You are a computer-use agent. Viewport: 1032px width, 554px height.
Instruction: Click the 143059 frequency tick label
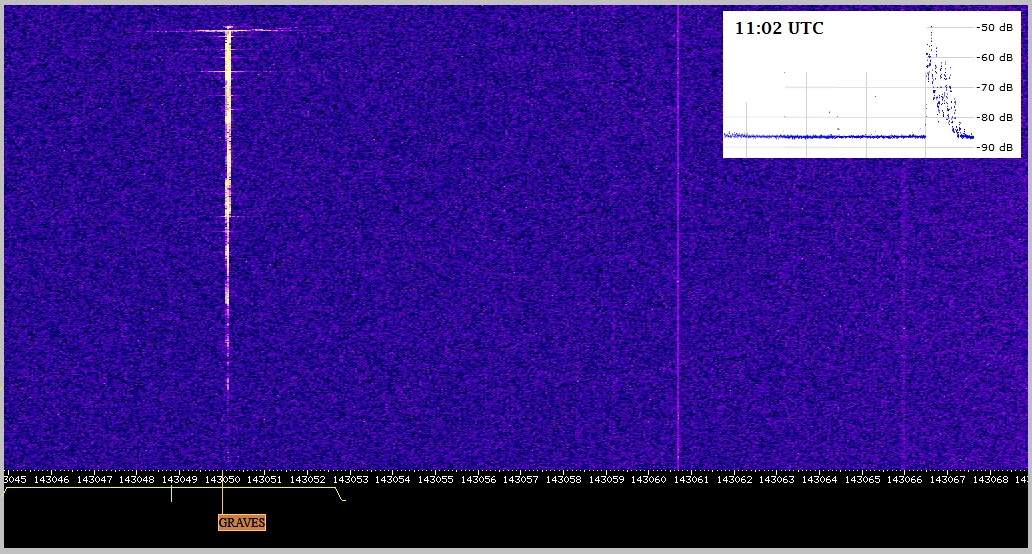(x=606, y=480)
